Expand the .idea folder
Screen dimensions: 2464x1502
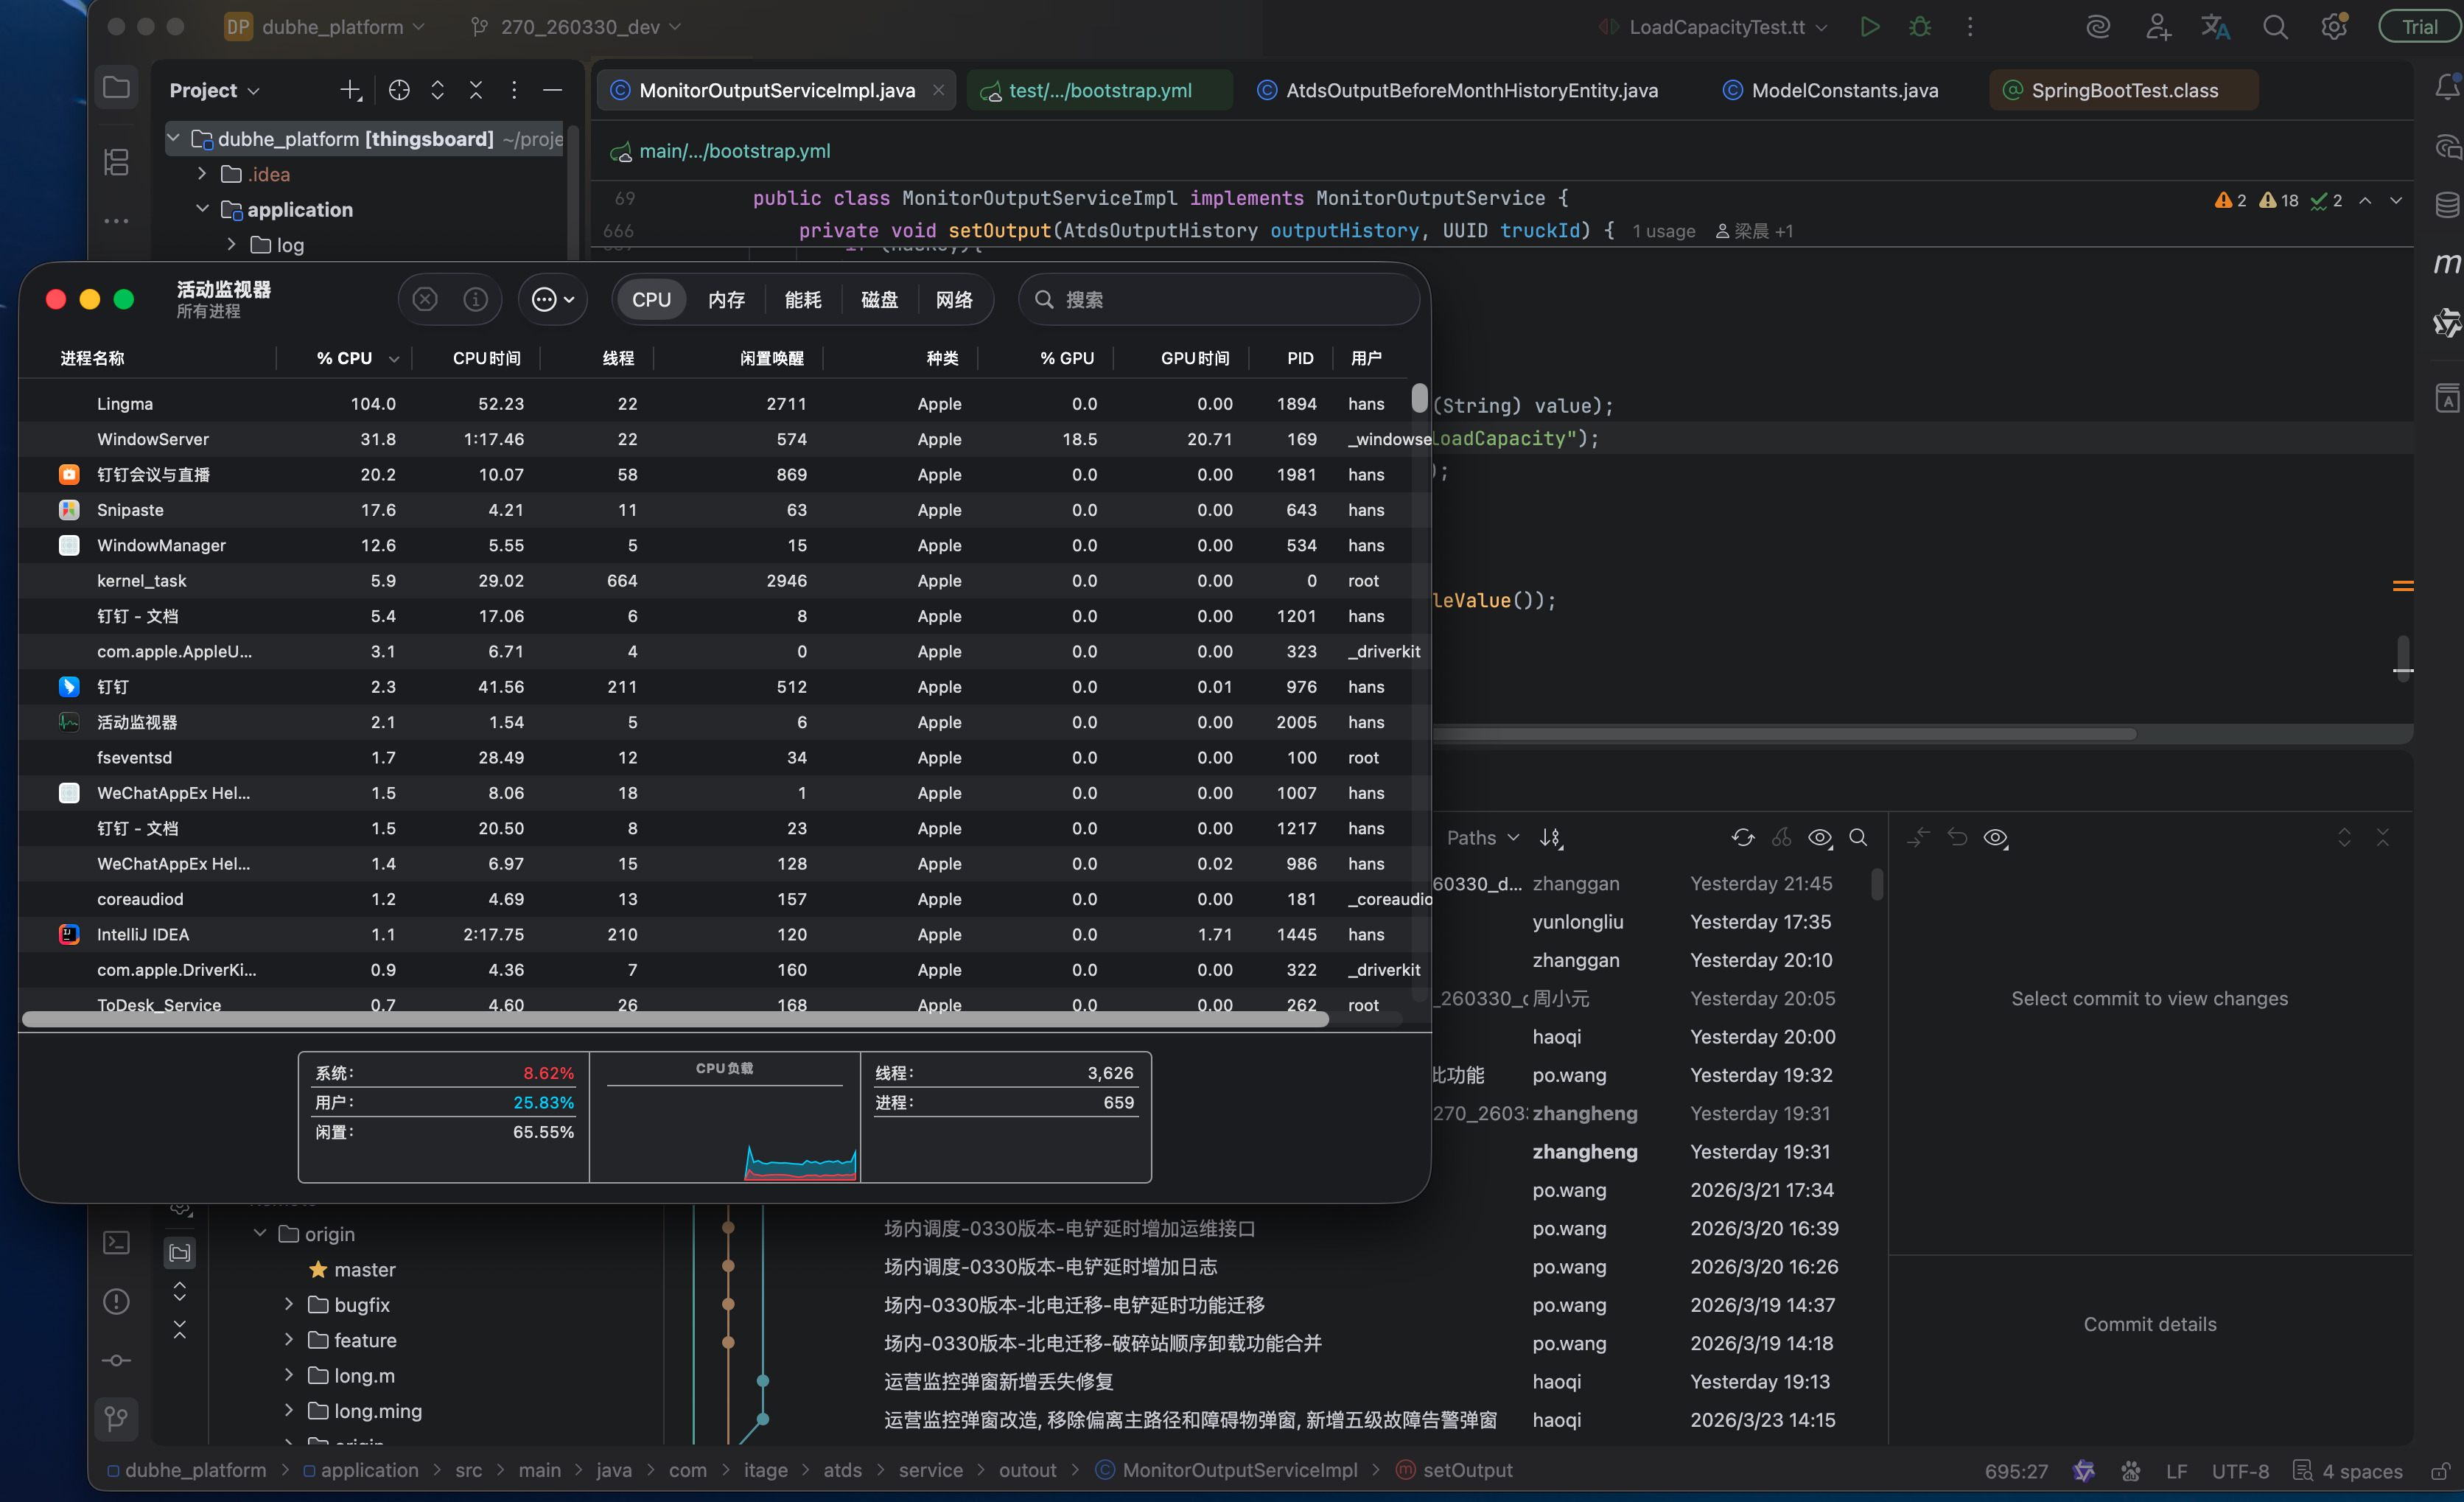[203, 174]
